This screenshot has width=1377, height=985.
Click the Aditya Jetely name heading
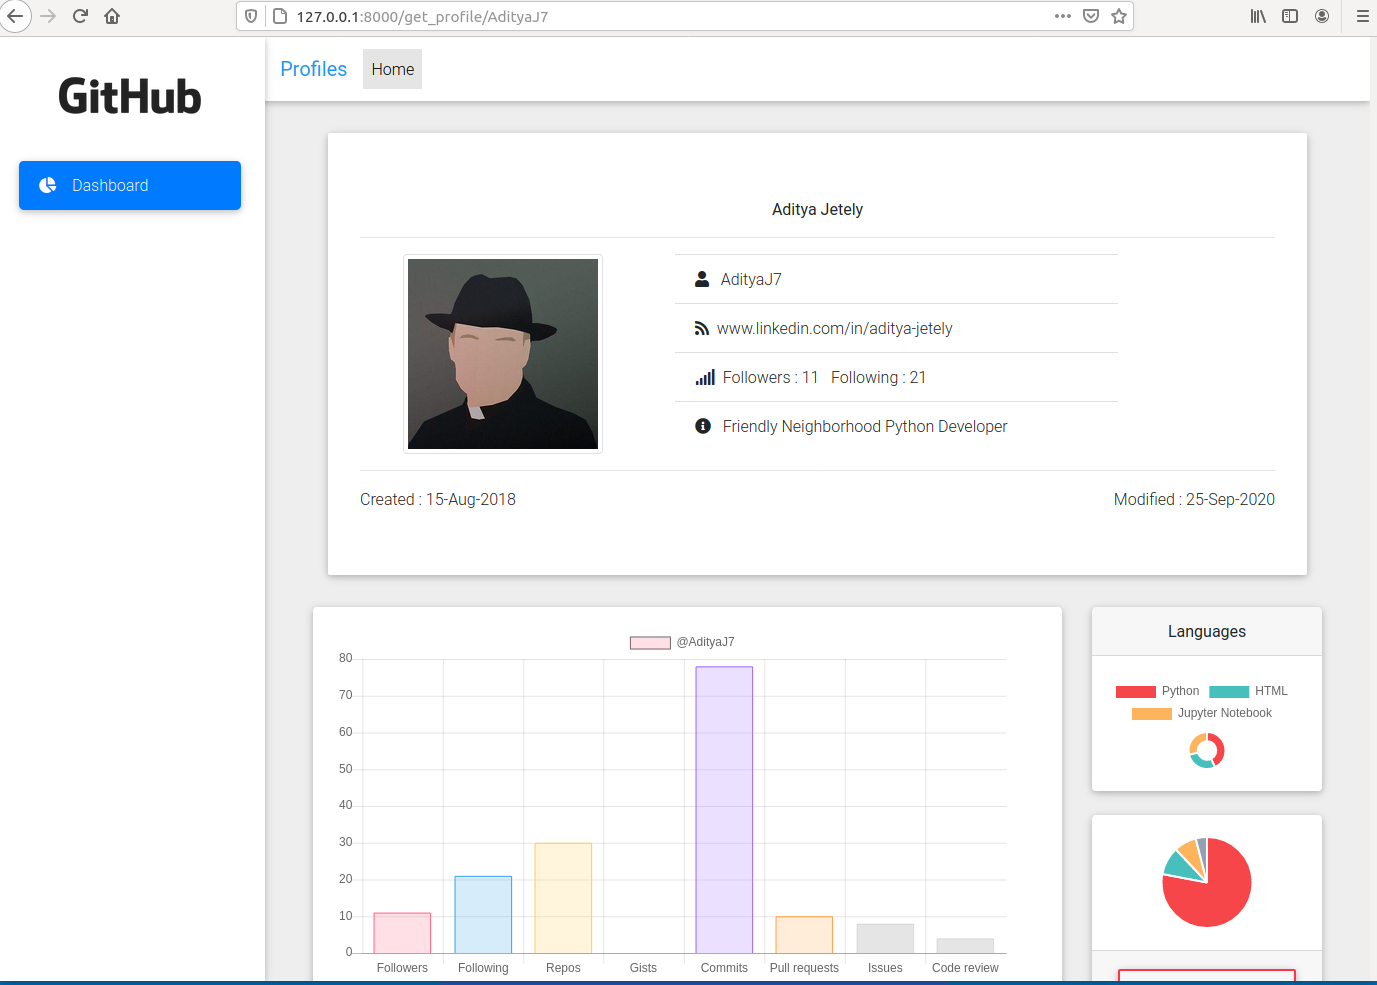point(817,209)
